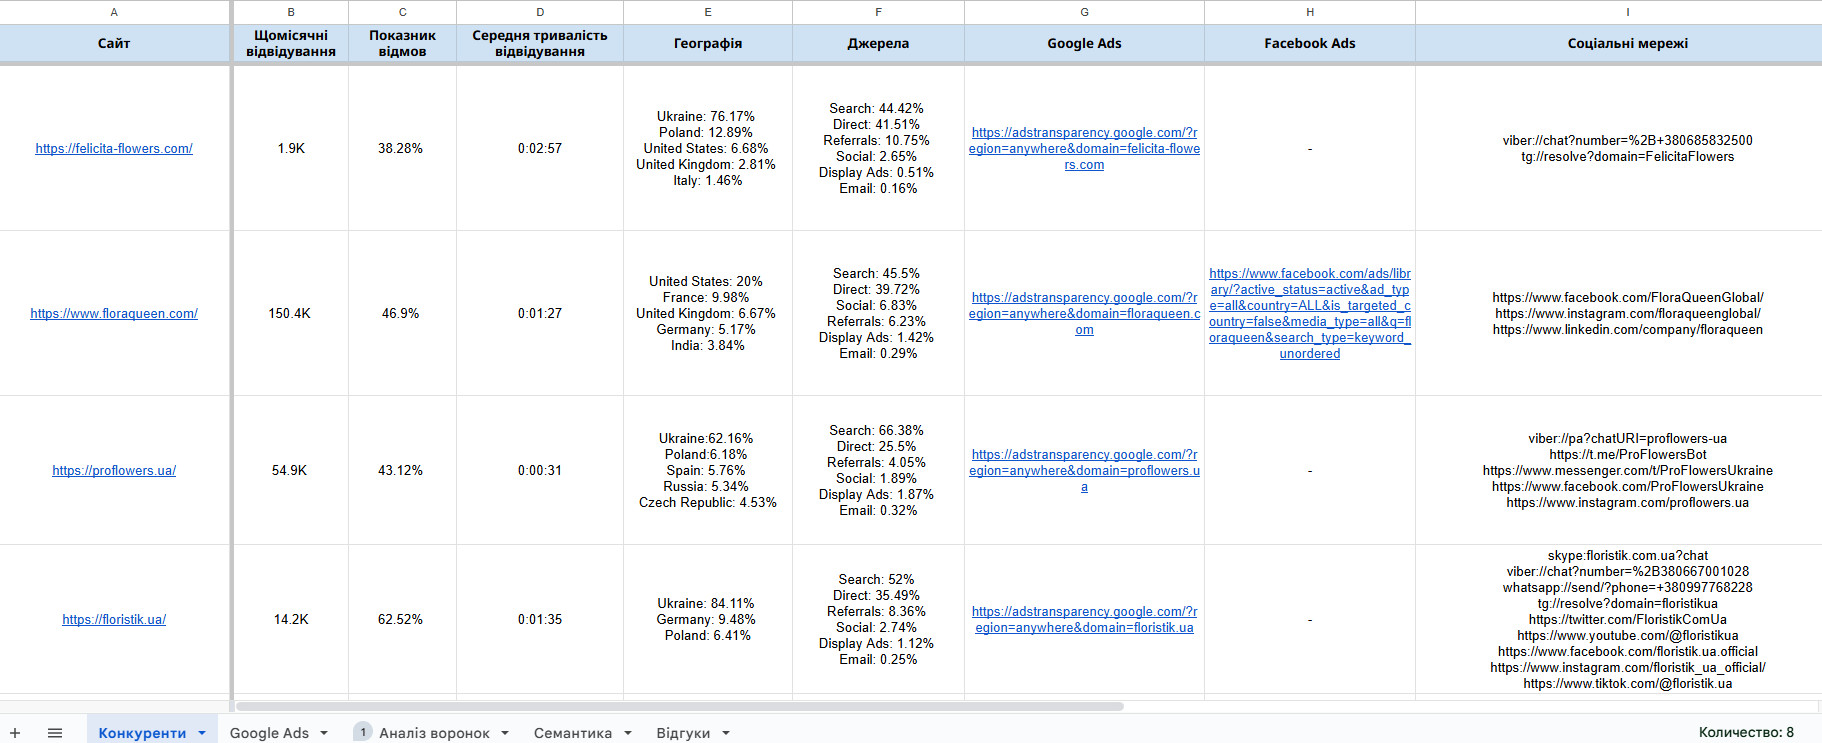Screen dimensions: 1822x743
Task: Select column G header
Action: (x=1084, y=12)
